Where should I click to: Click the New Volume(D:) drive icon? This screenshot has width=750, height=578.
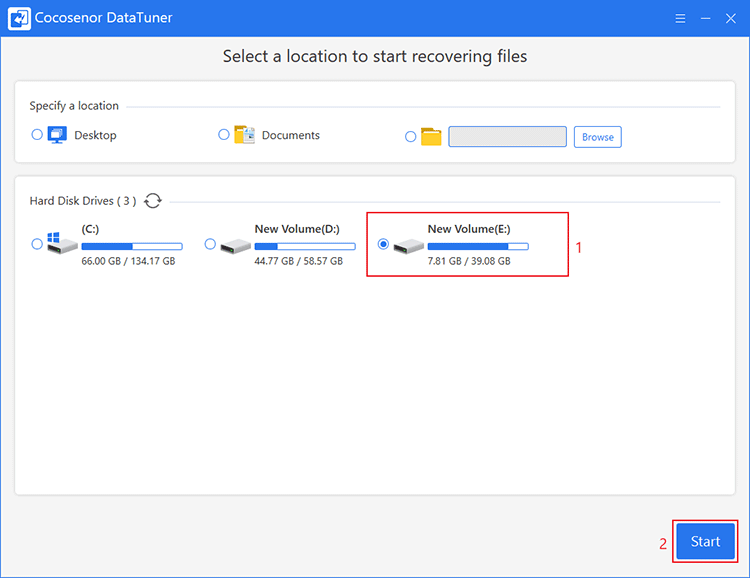235,246
